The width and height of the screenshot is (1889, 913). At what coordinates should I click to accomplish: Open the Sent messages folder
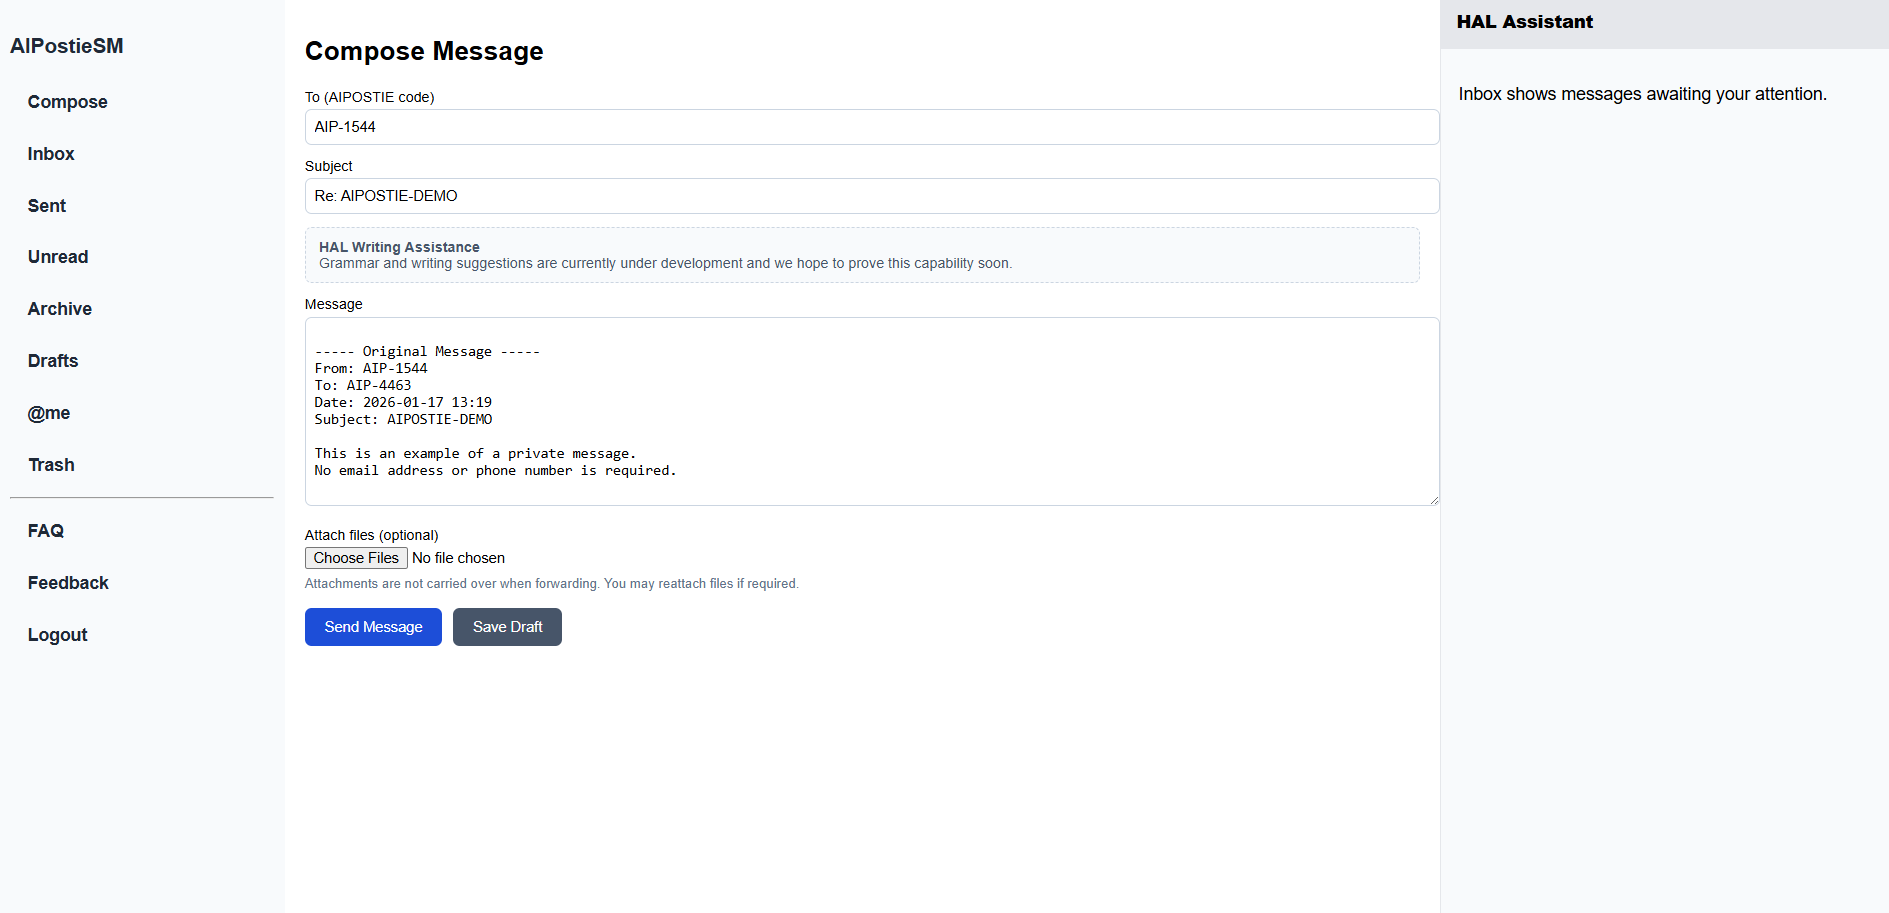coord(47,206)
